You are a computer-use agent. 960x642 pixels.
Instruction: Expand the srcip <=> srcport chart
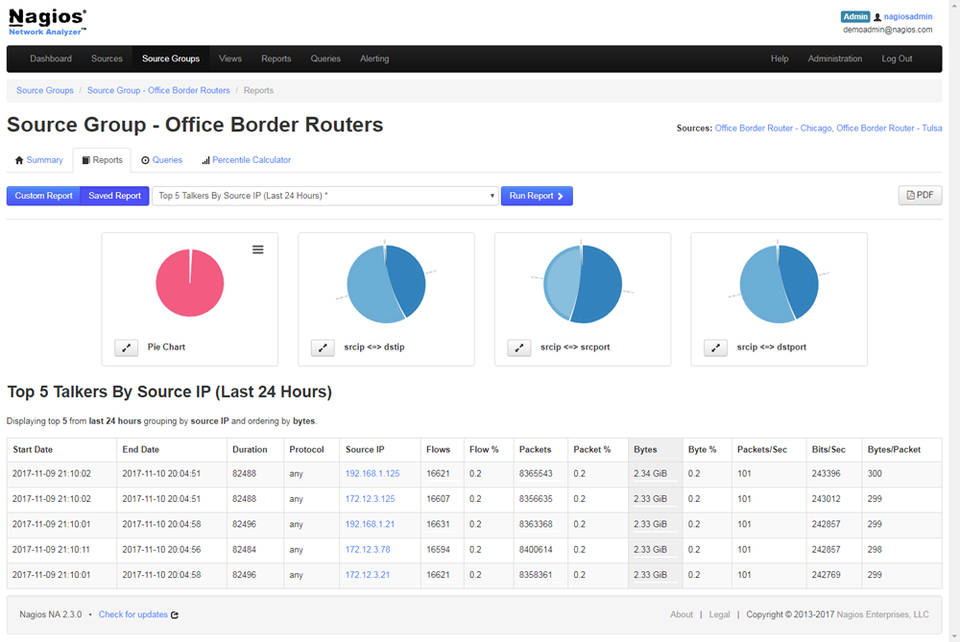coord(518,347)
